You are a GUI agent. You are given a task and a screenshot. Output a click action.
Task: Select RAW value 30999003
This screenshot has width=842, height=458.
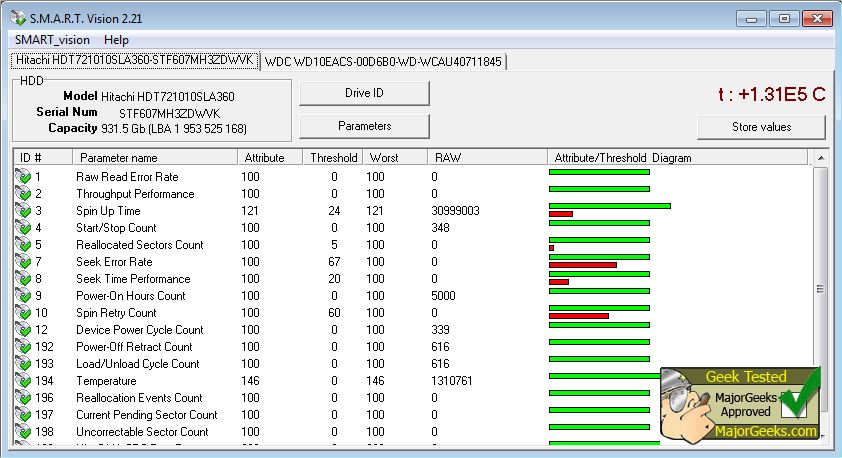[455, 210]
